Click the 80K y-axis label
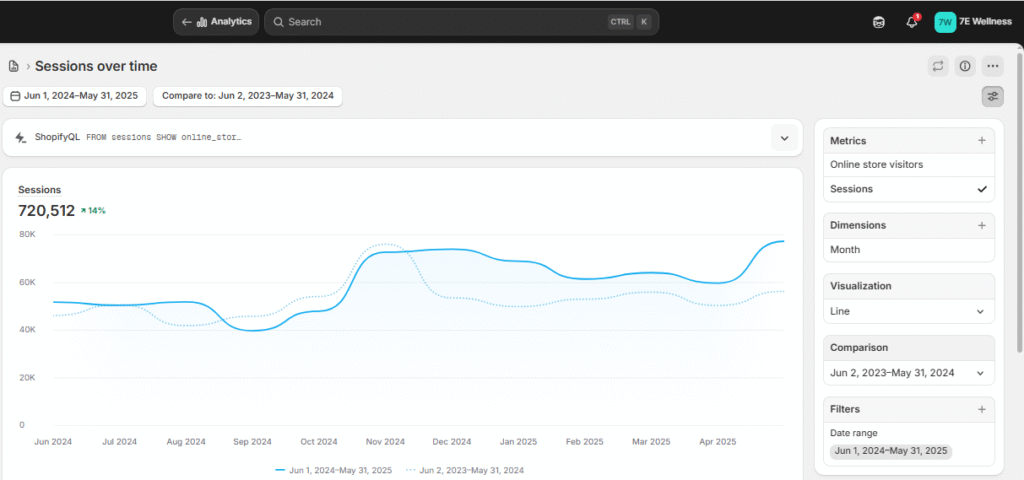1024x480 pixels. coord(26,234)
